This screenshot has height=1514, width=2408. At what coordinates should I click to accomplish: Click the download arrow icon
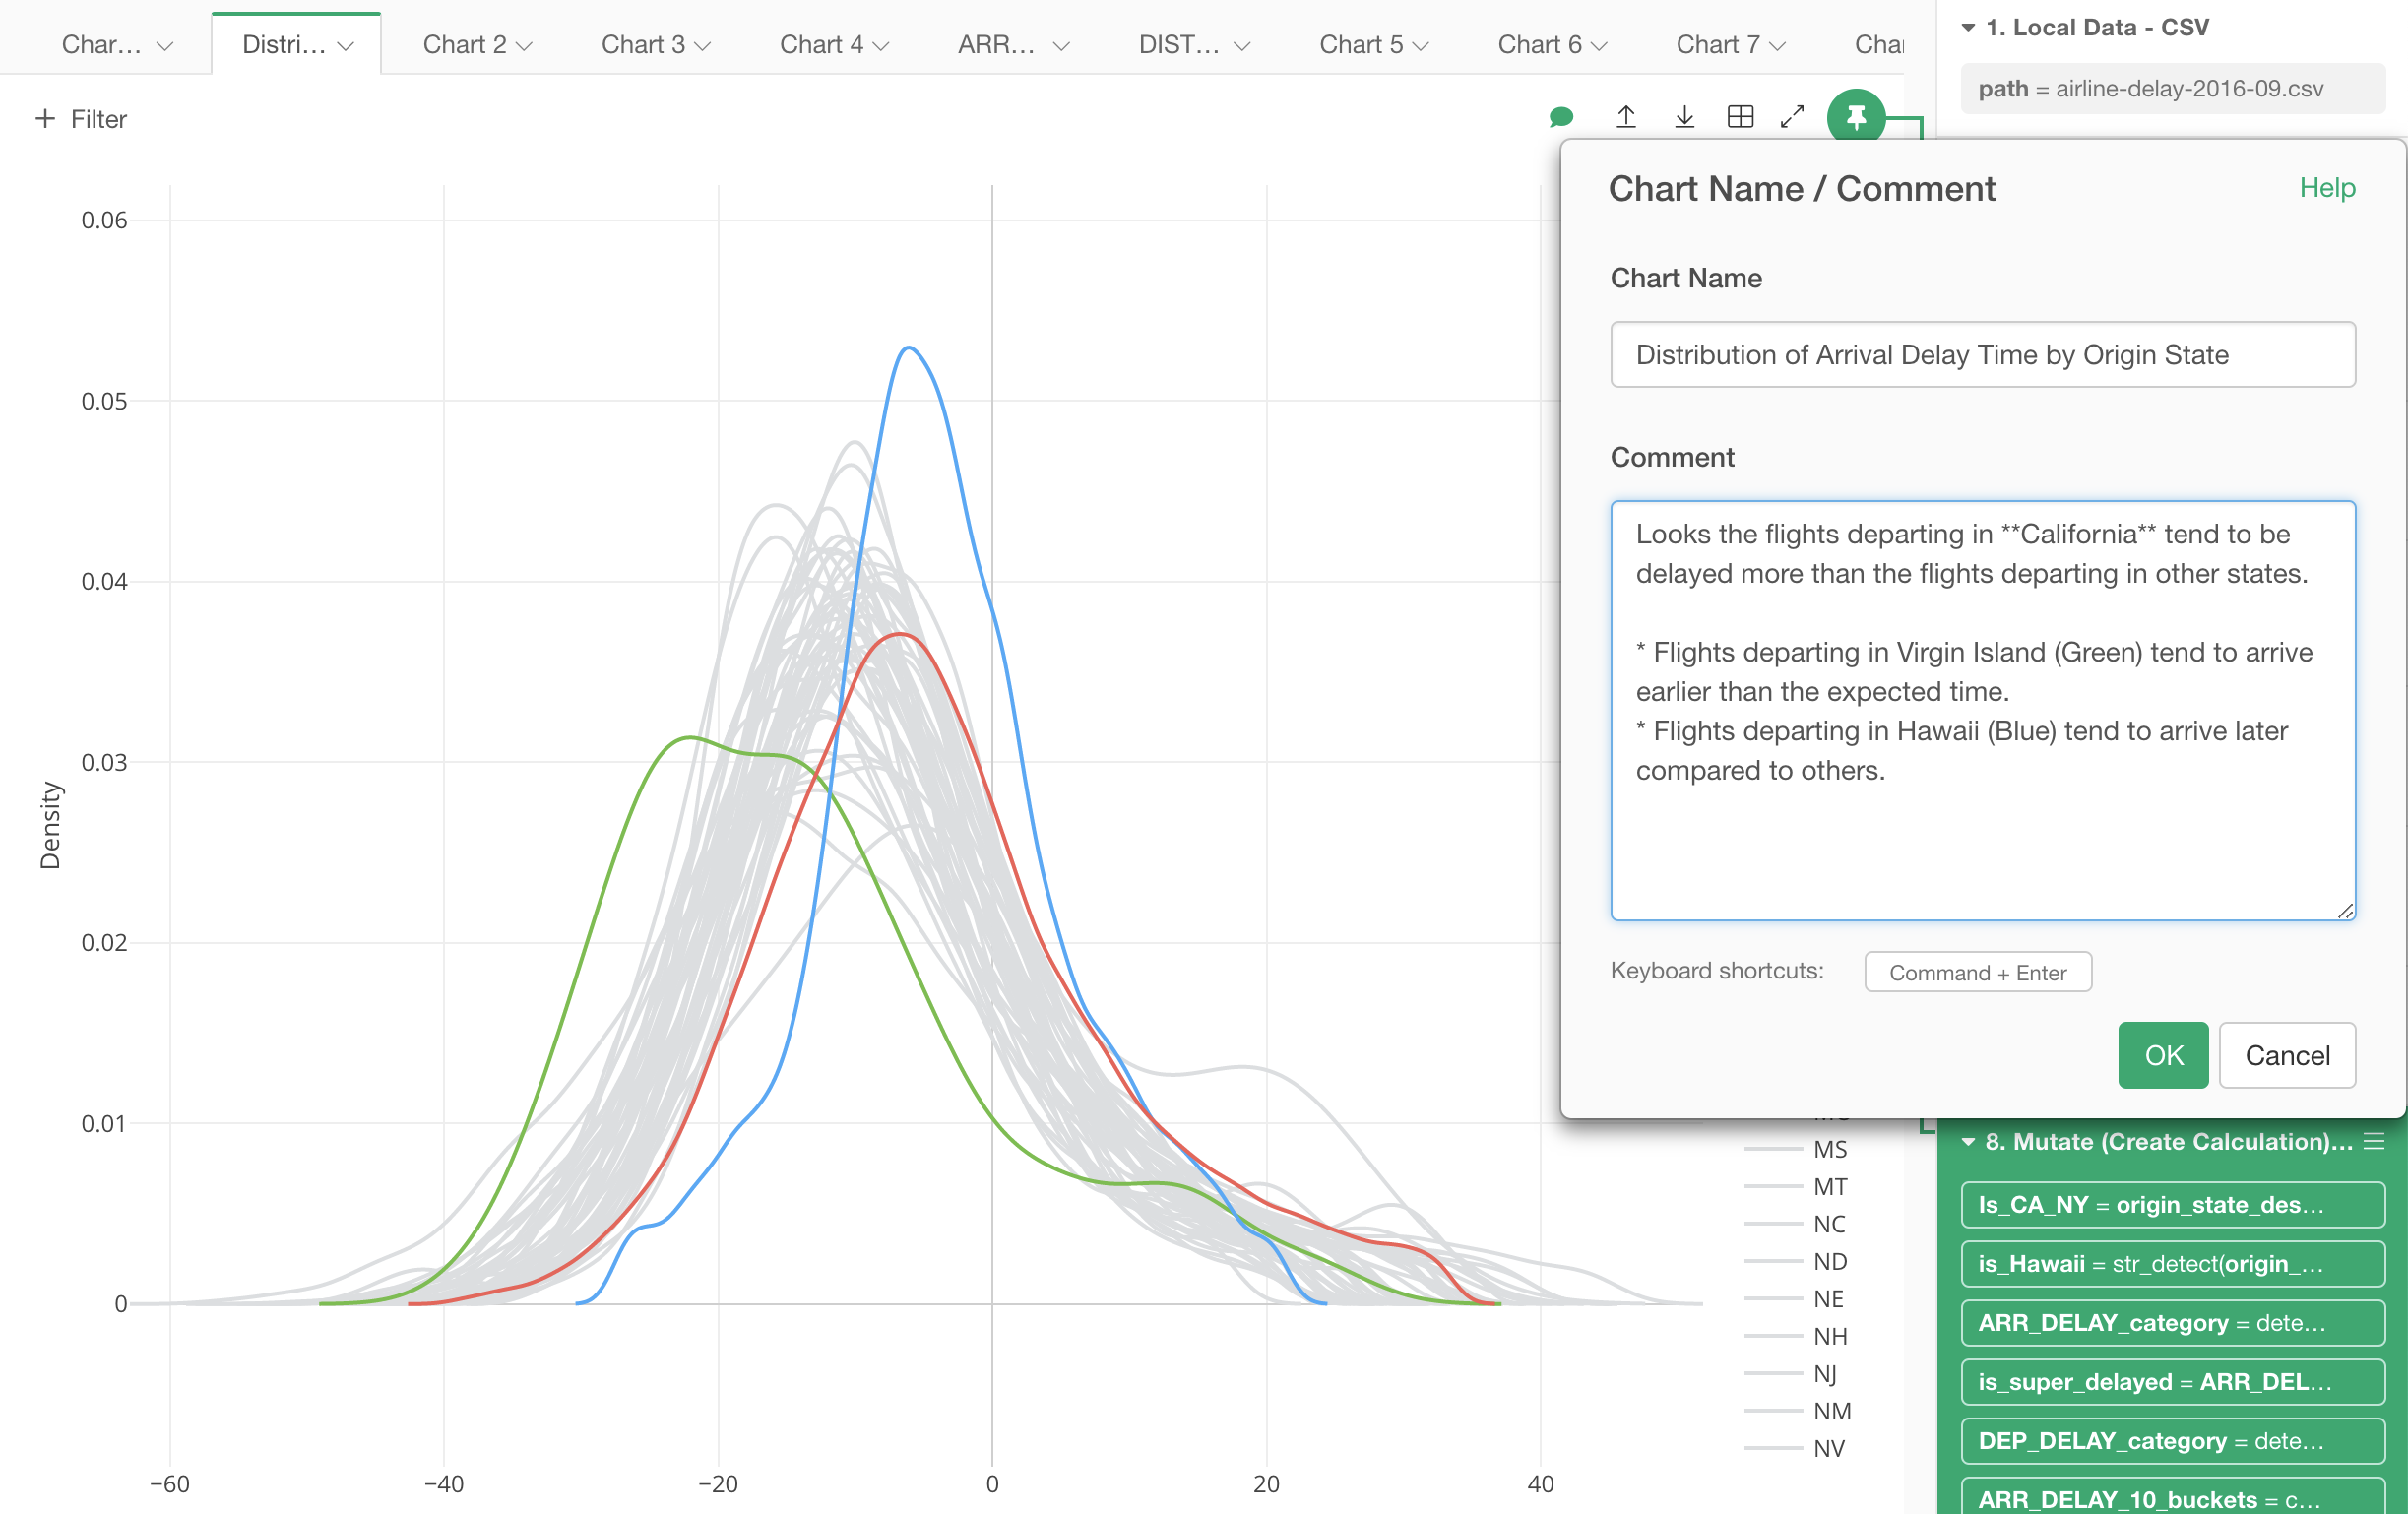(x=1684, y=117)
